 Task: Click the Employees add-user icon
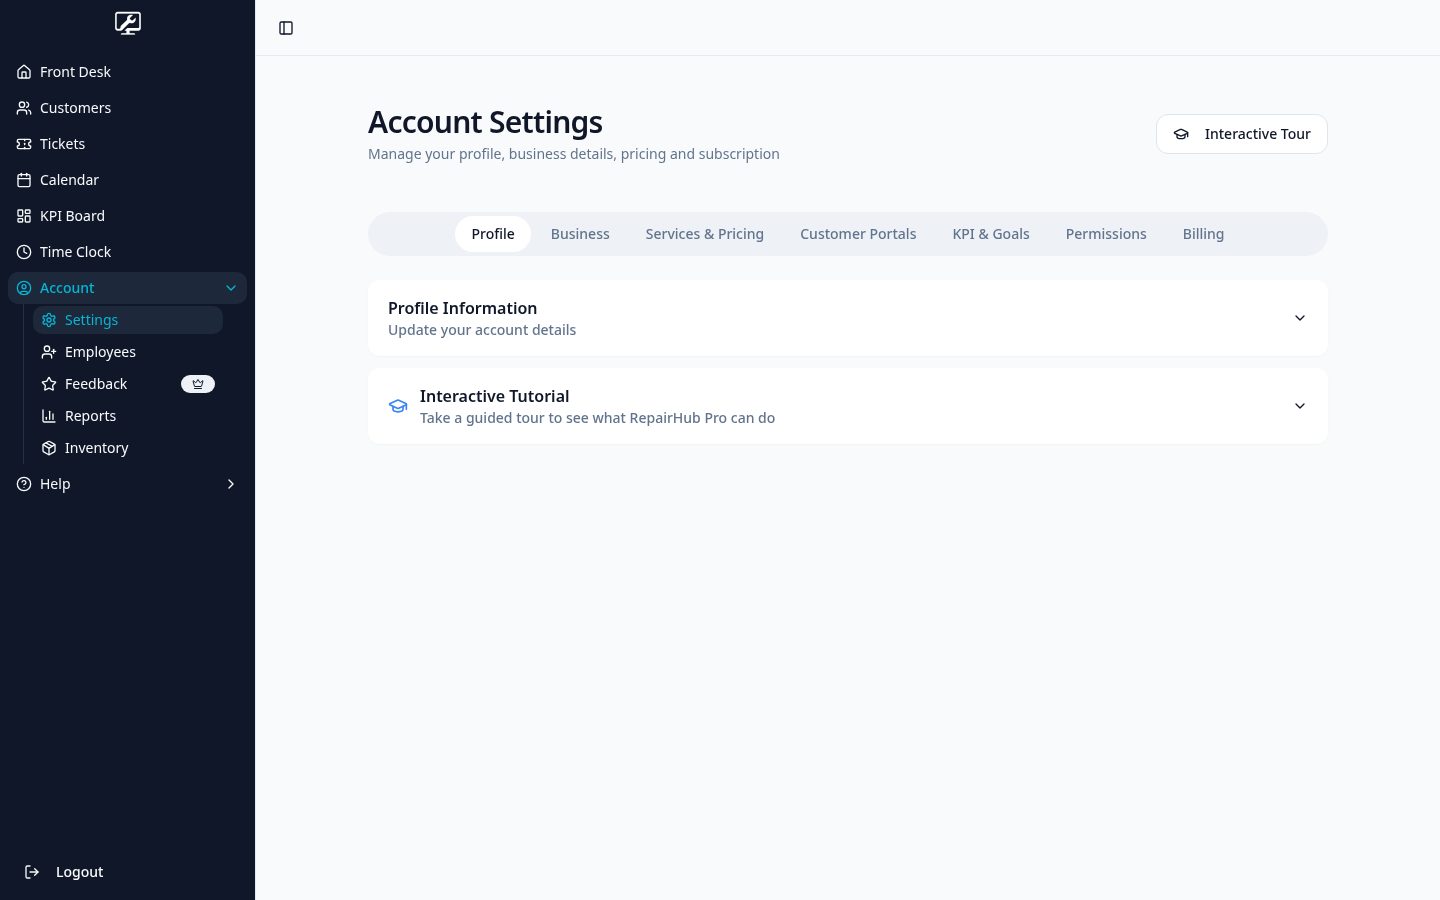point(49,352)
